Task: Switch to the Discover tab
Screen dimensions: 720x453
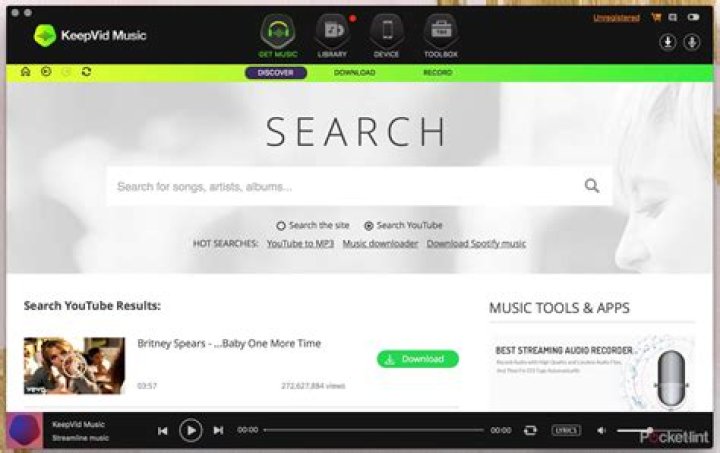Action: tap(276, 73)
